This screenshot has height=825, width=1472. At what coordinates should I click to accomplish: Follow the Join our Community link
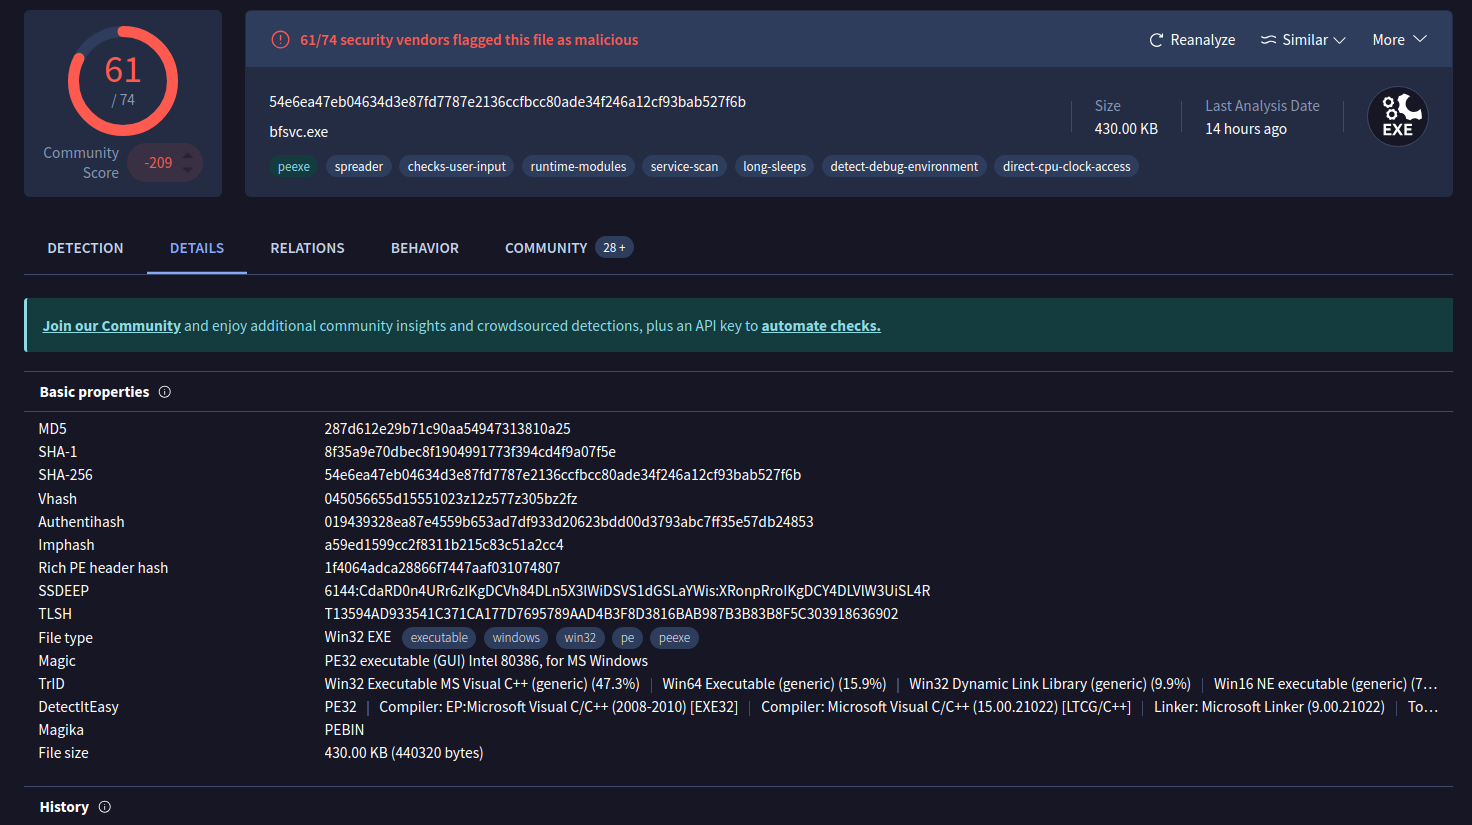pos(111,326)
